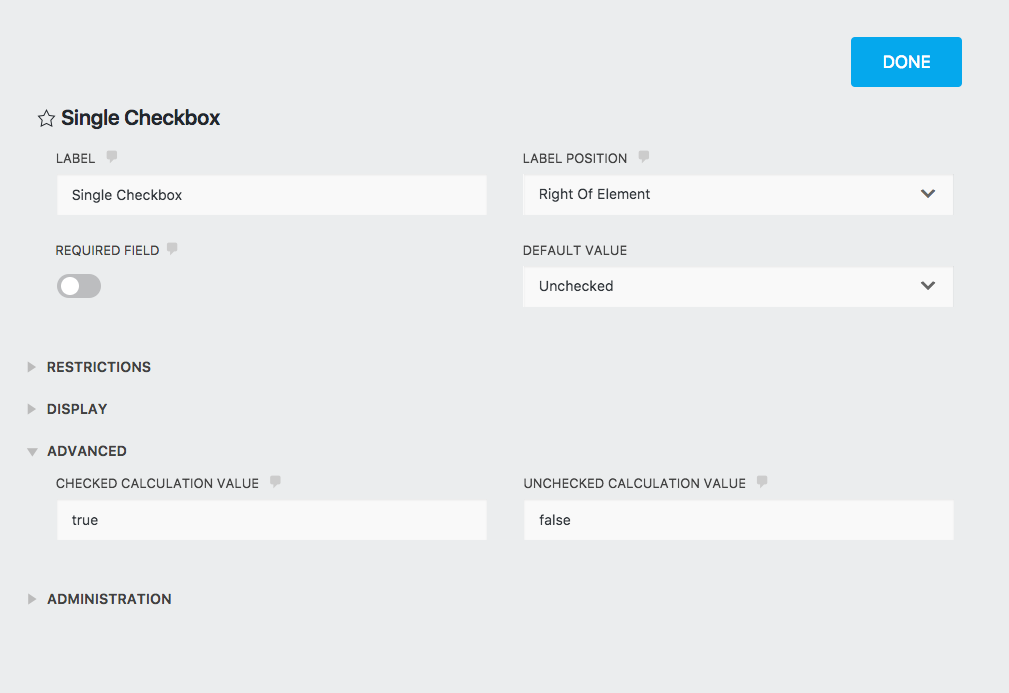Click the star icon beside Single Checkbox title
Image resolution: width=1009 pixels, height=693 pixels.
[46, 119]
